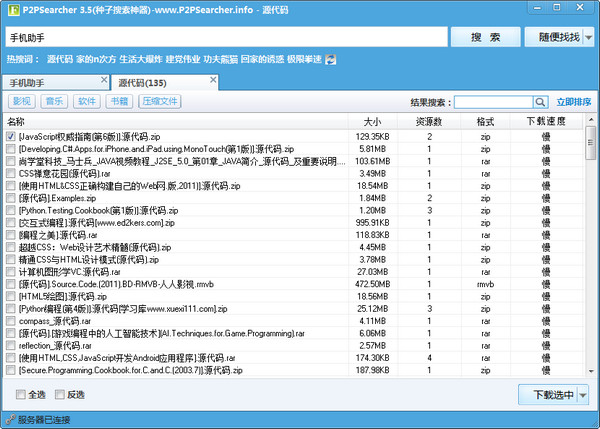This screenshot has width=600, height=429.
Task: Click the 搜索 search button
Action: pos(485,37)
